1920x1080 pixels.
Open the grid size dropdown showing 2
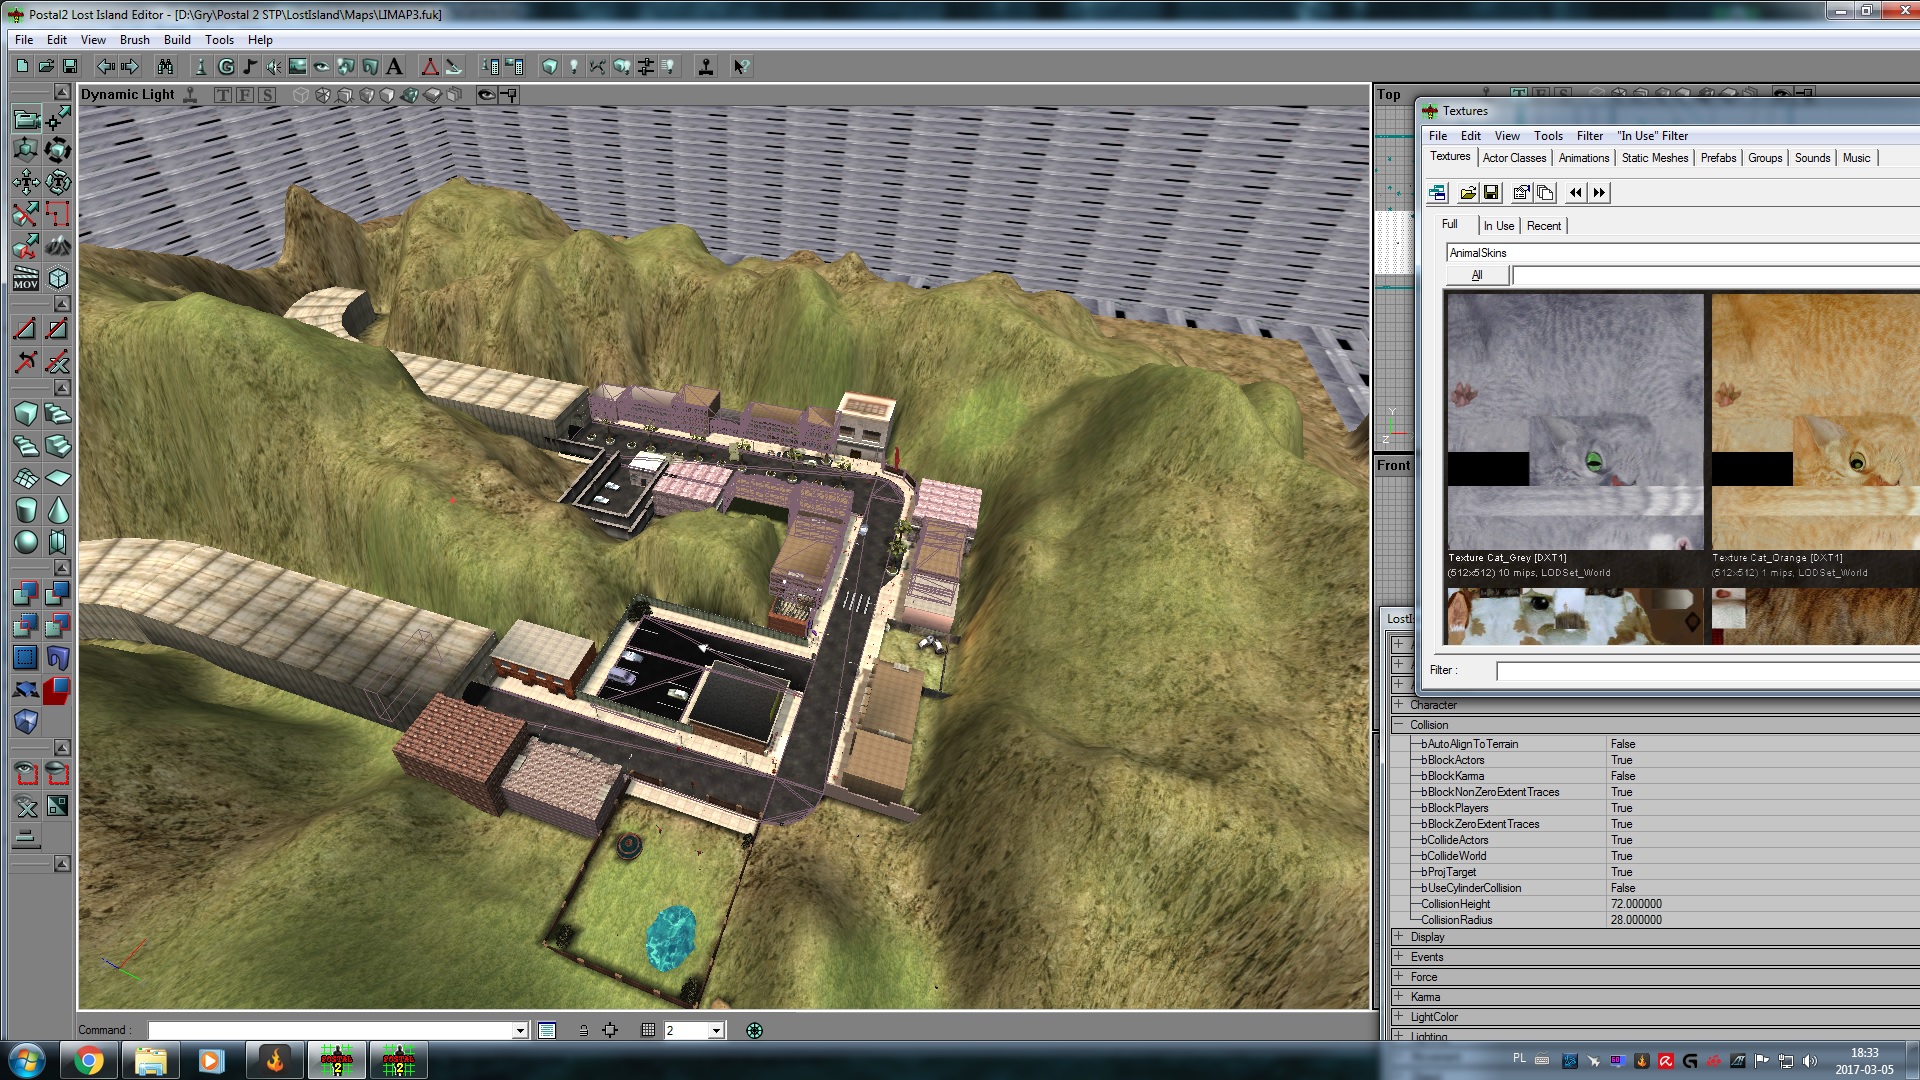[716, 1031]
